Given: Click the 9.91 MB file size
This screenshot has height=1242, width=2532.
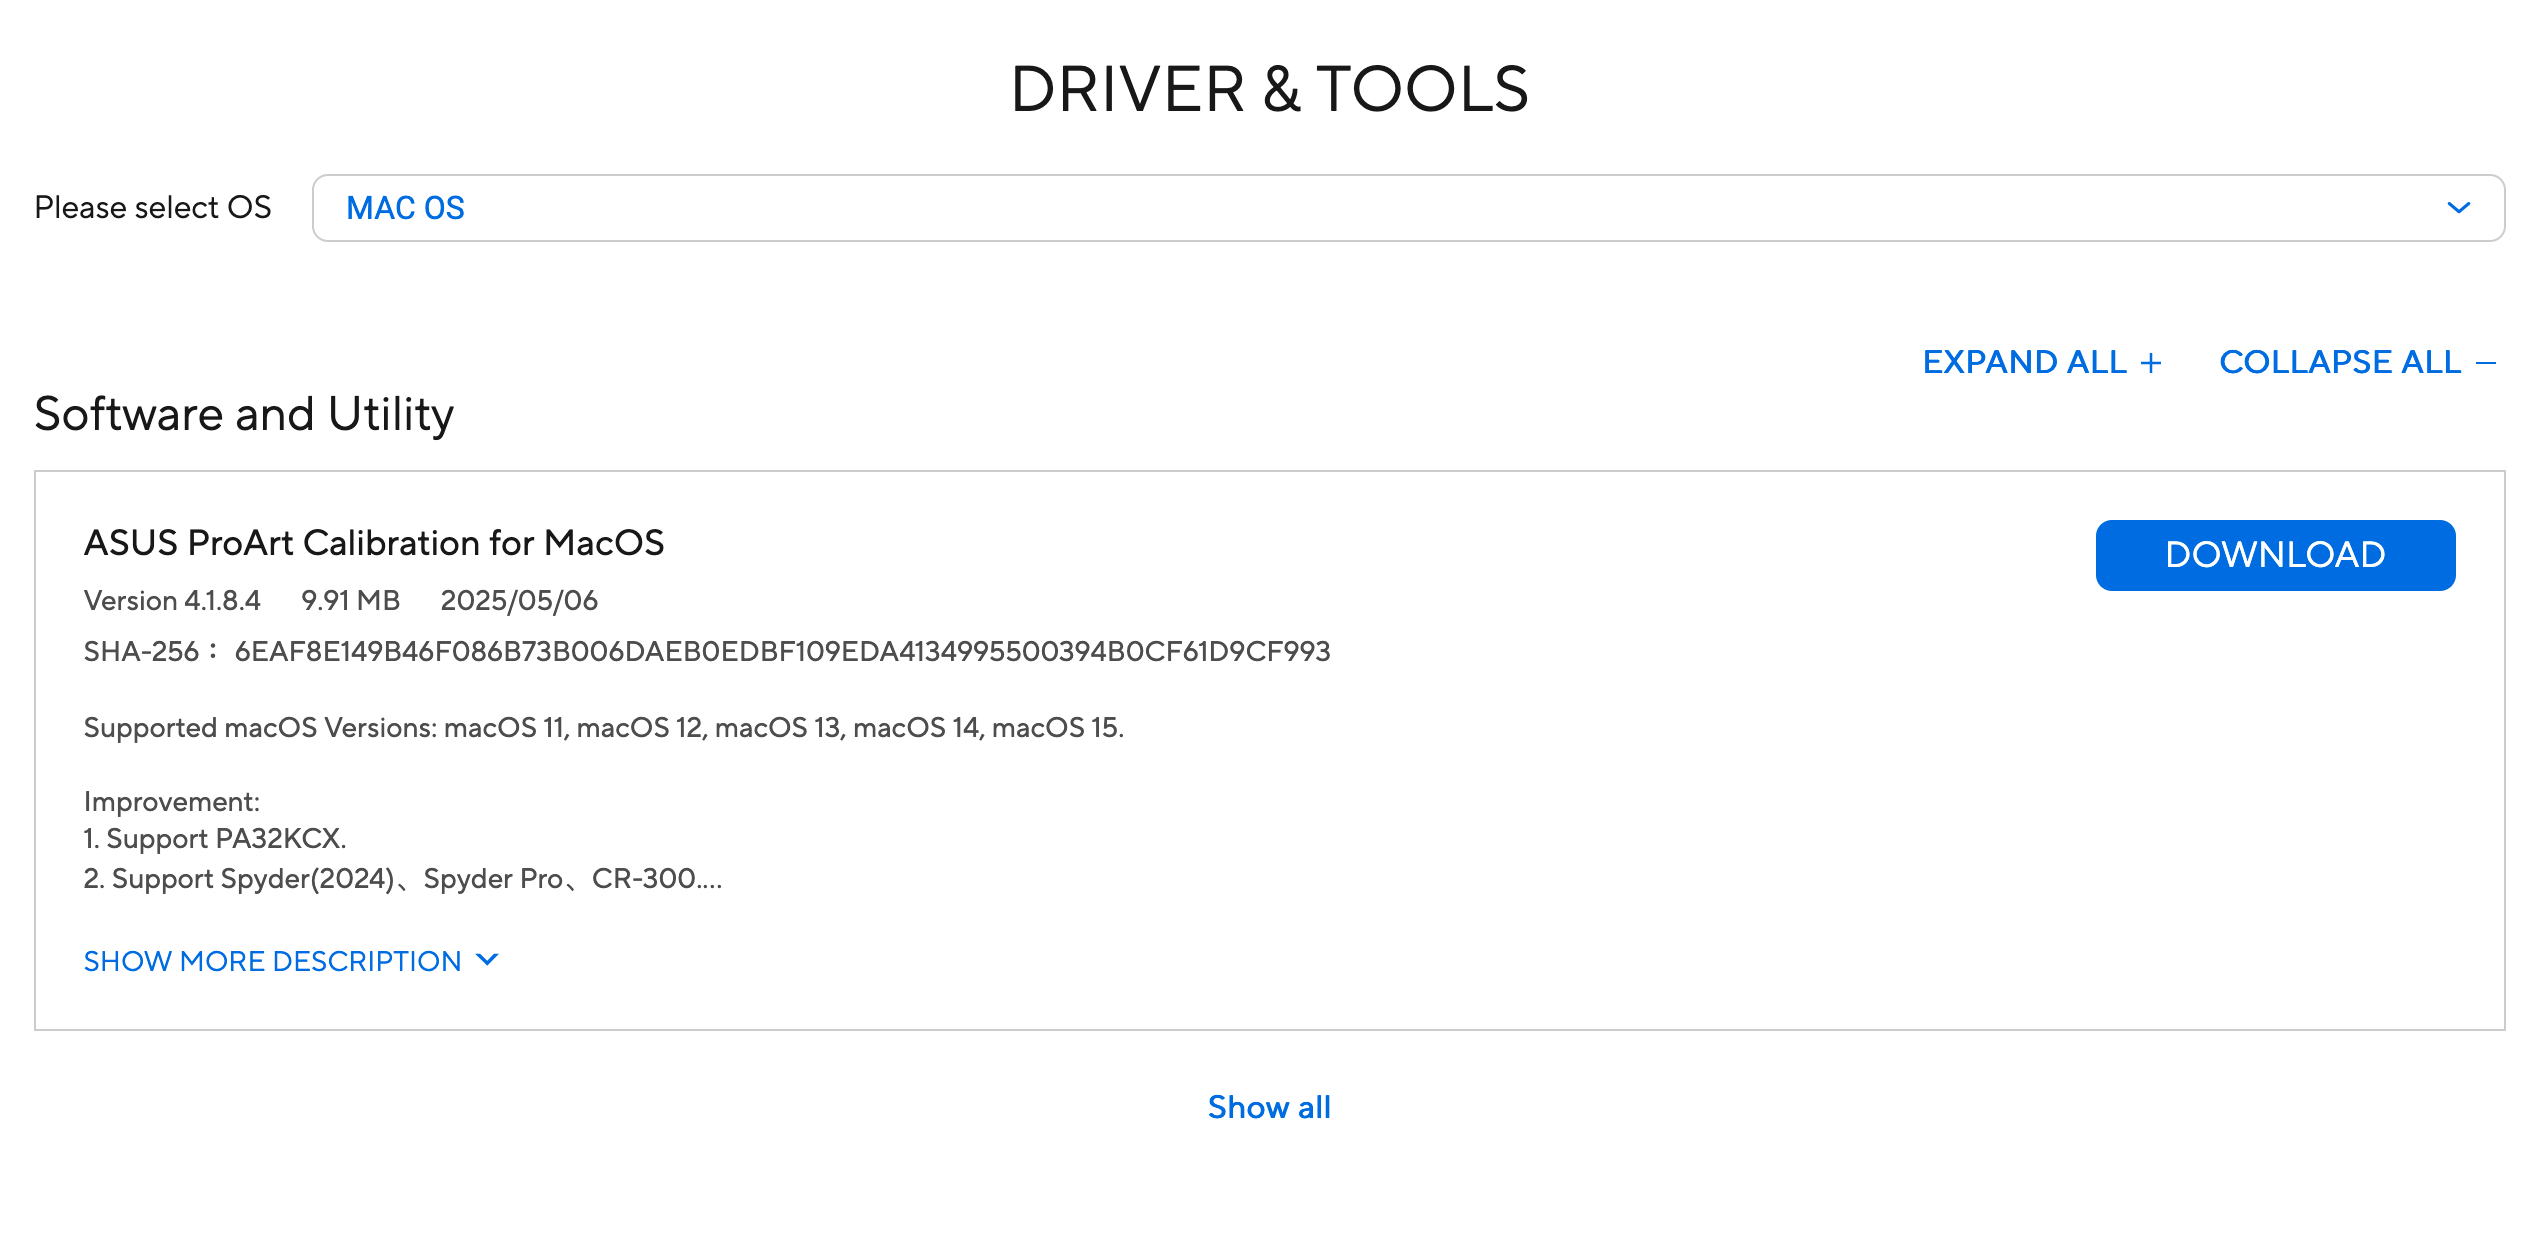Looking at the screenshot, I should pyautogui.click(x=350, y=600).
